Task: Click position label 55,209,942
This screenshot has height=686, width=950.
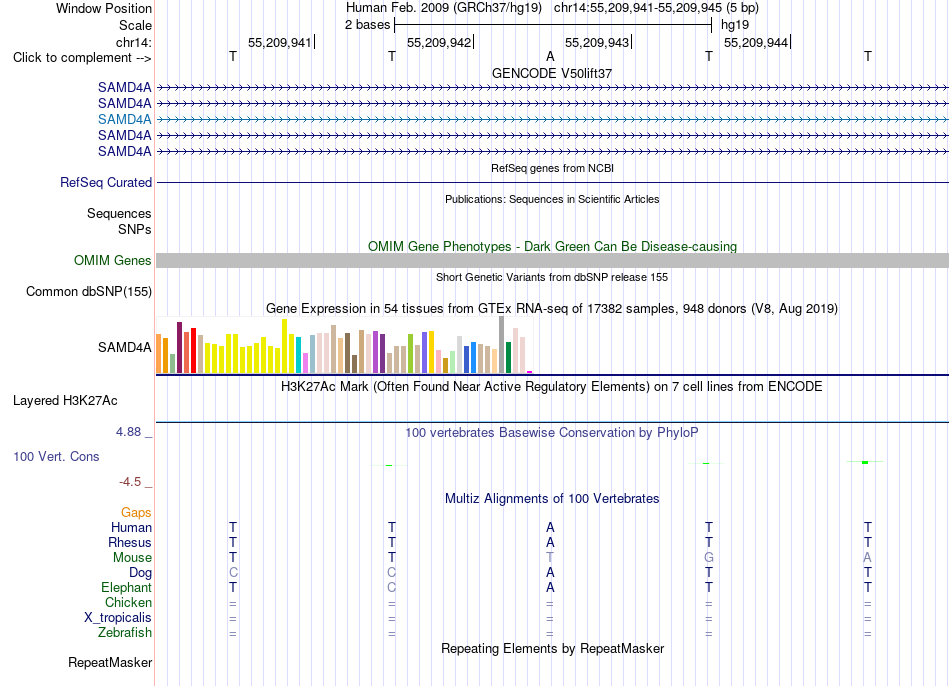Action: coord(439,42)
